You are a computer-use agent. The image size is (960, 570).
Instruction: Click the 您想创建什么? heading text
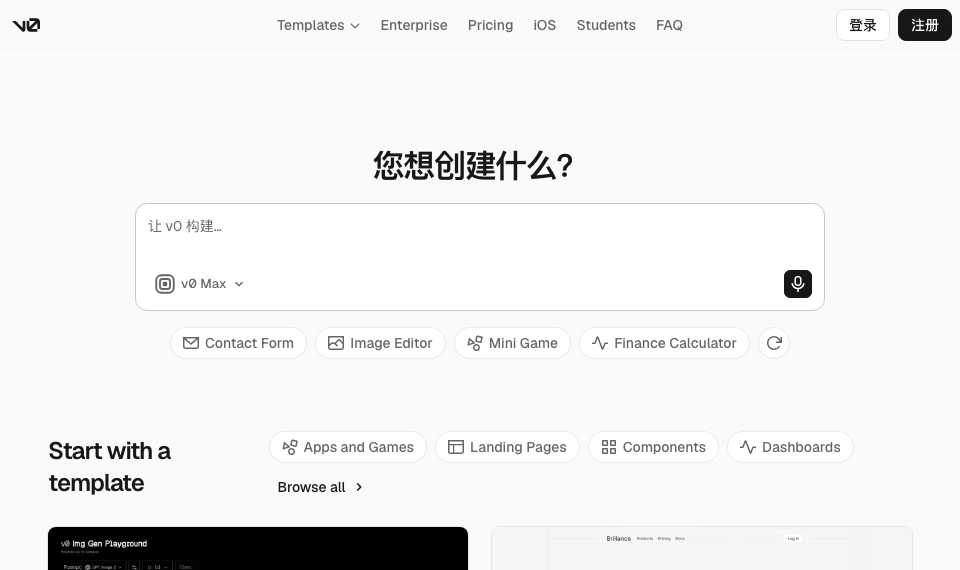[473, 166]
